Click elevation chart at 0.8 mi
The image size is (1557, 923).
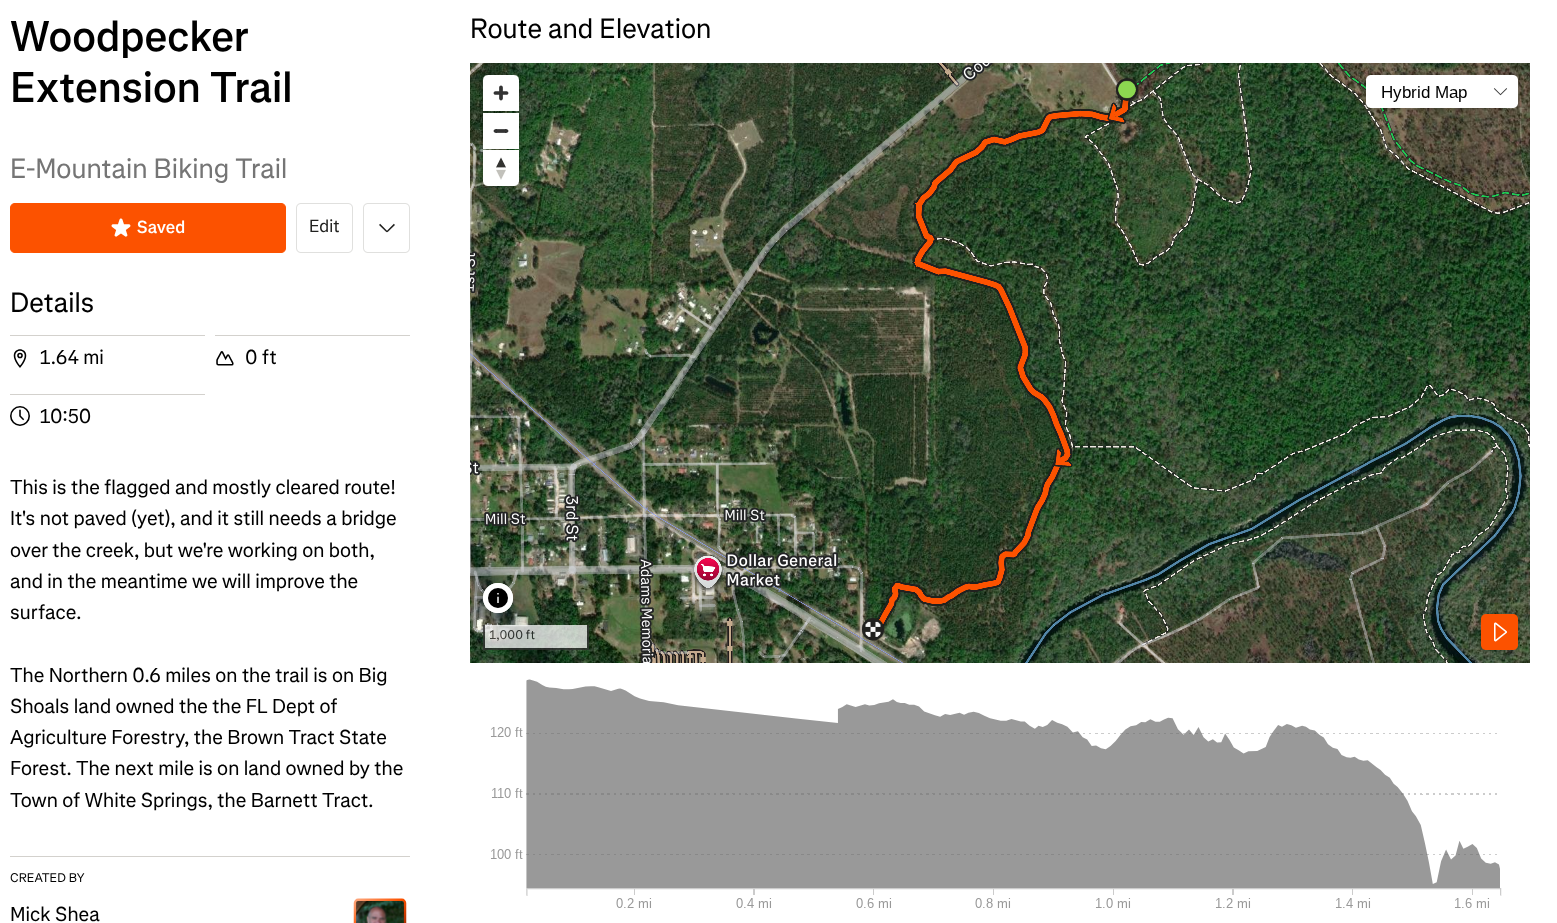pyautogui.click(x=992, y=800)
